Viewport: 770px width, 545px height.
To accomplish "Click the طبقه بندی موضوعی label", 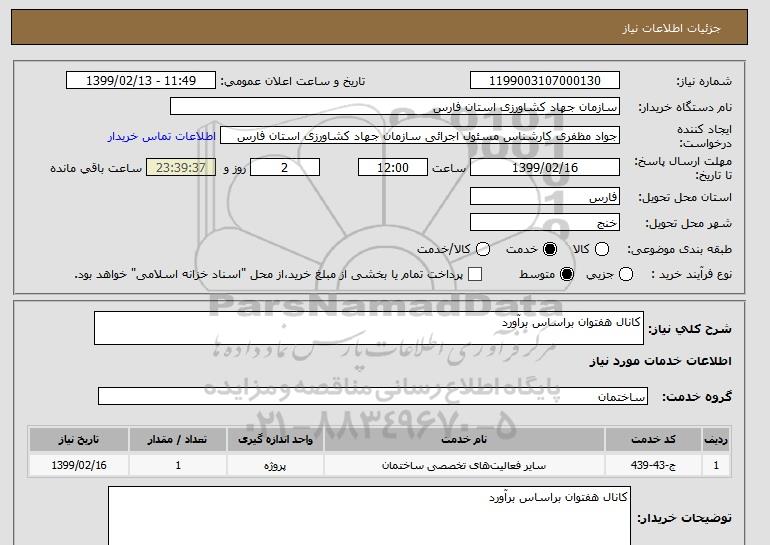I will click(x=680, y=249).
